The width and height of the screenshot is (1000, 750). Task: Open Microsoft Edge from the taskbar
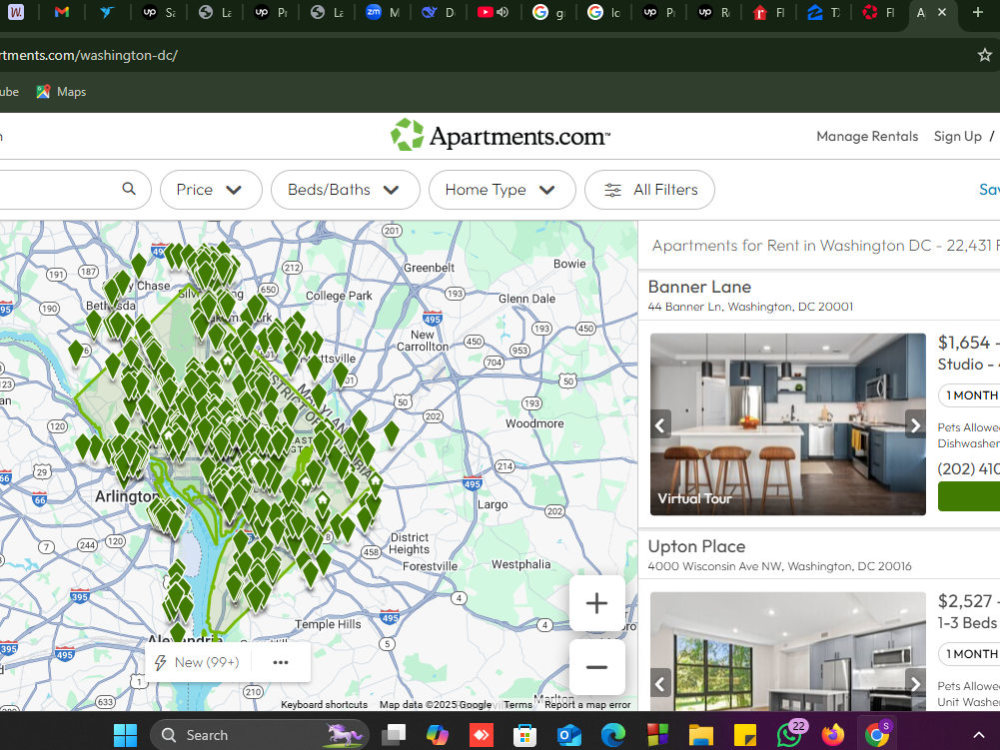[613, 735]
